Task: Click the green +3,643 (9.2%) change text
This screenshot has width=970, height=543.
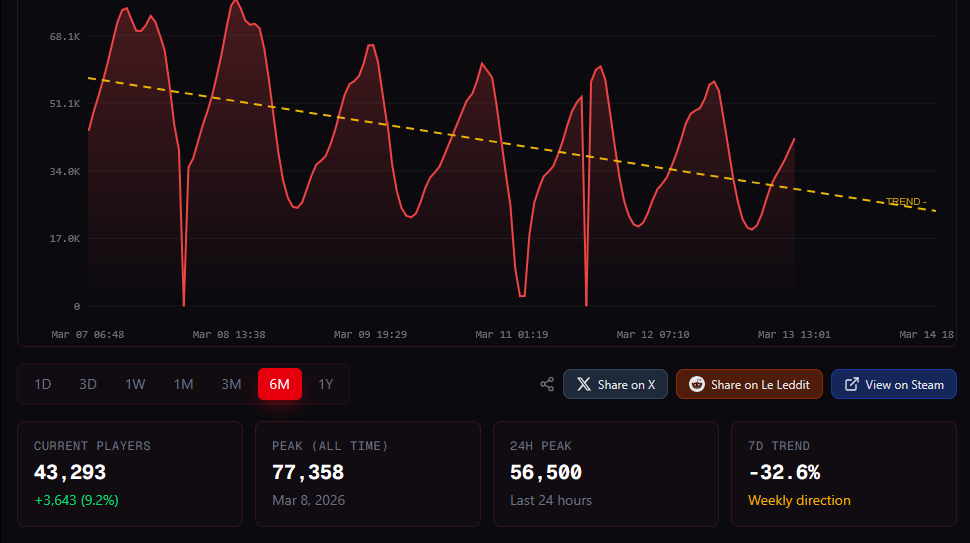Action: pos(76,500)
